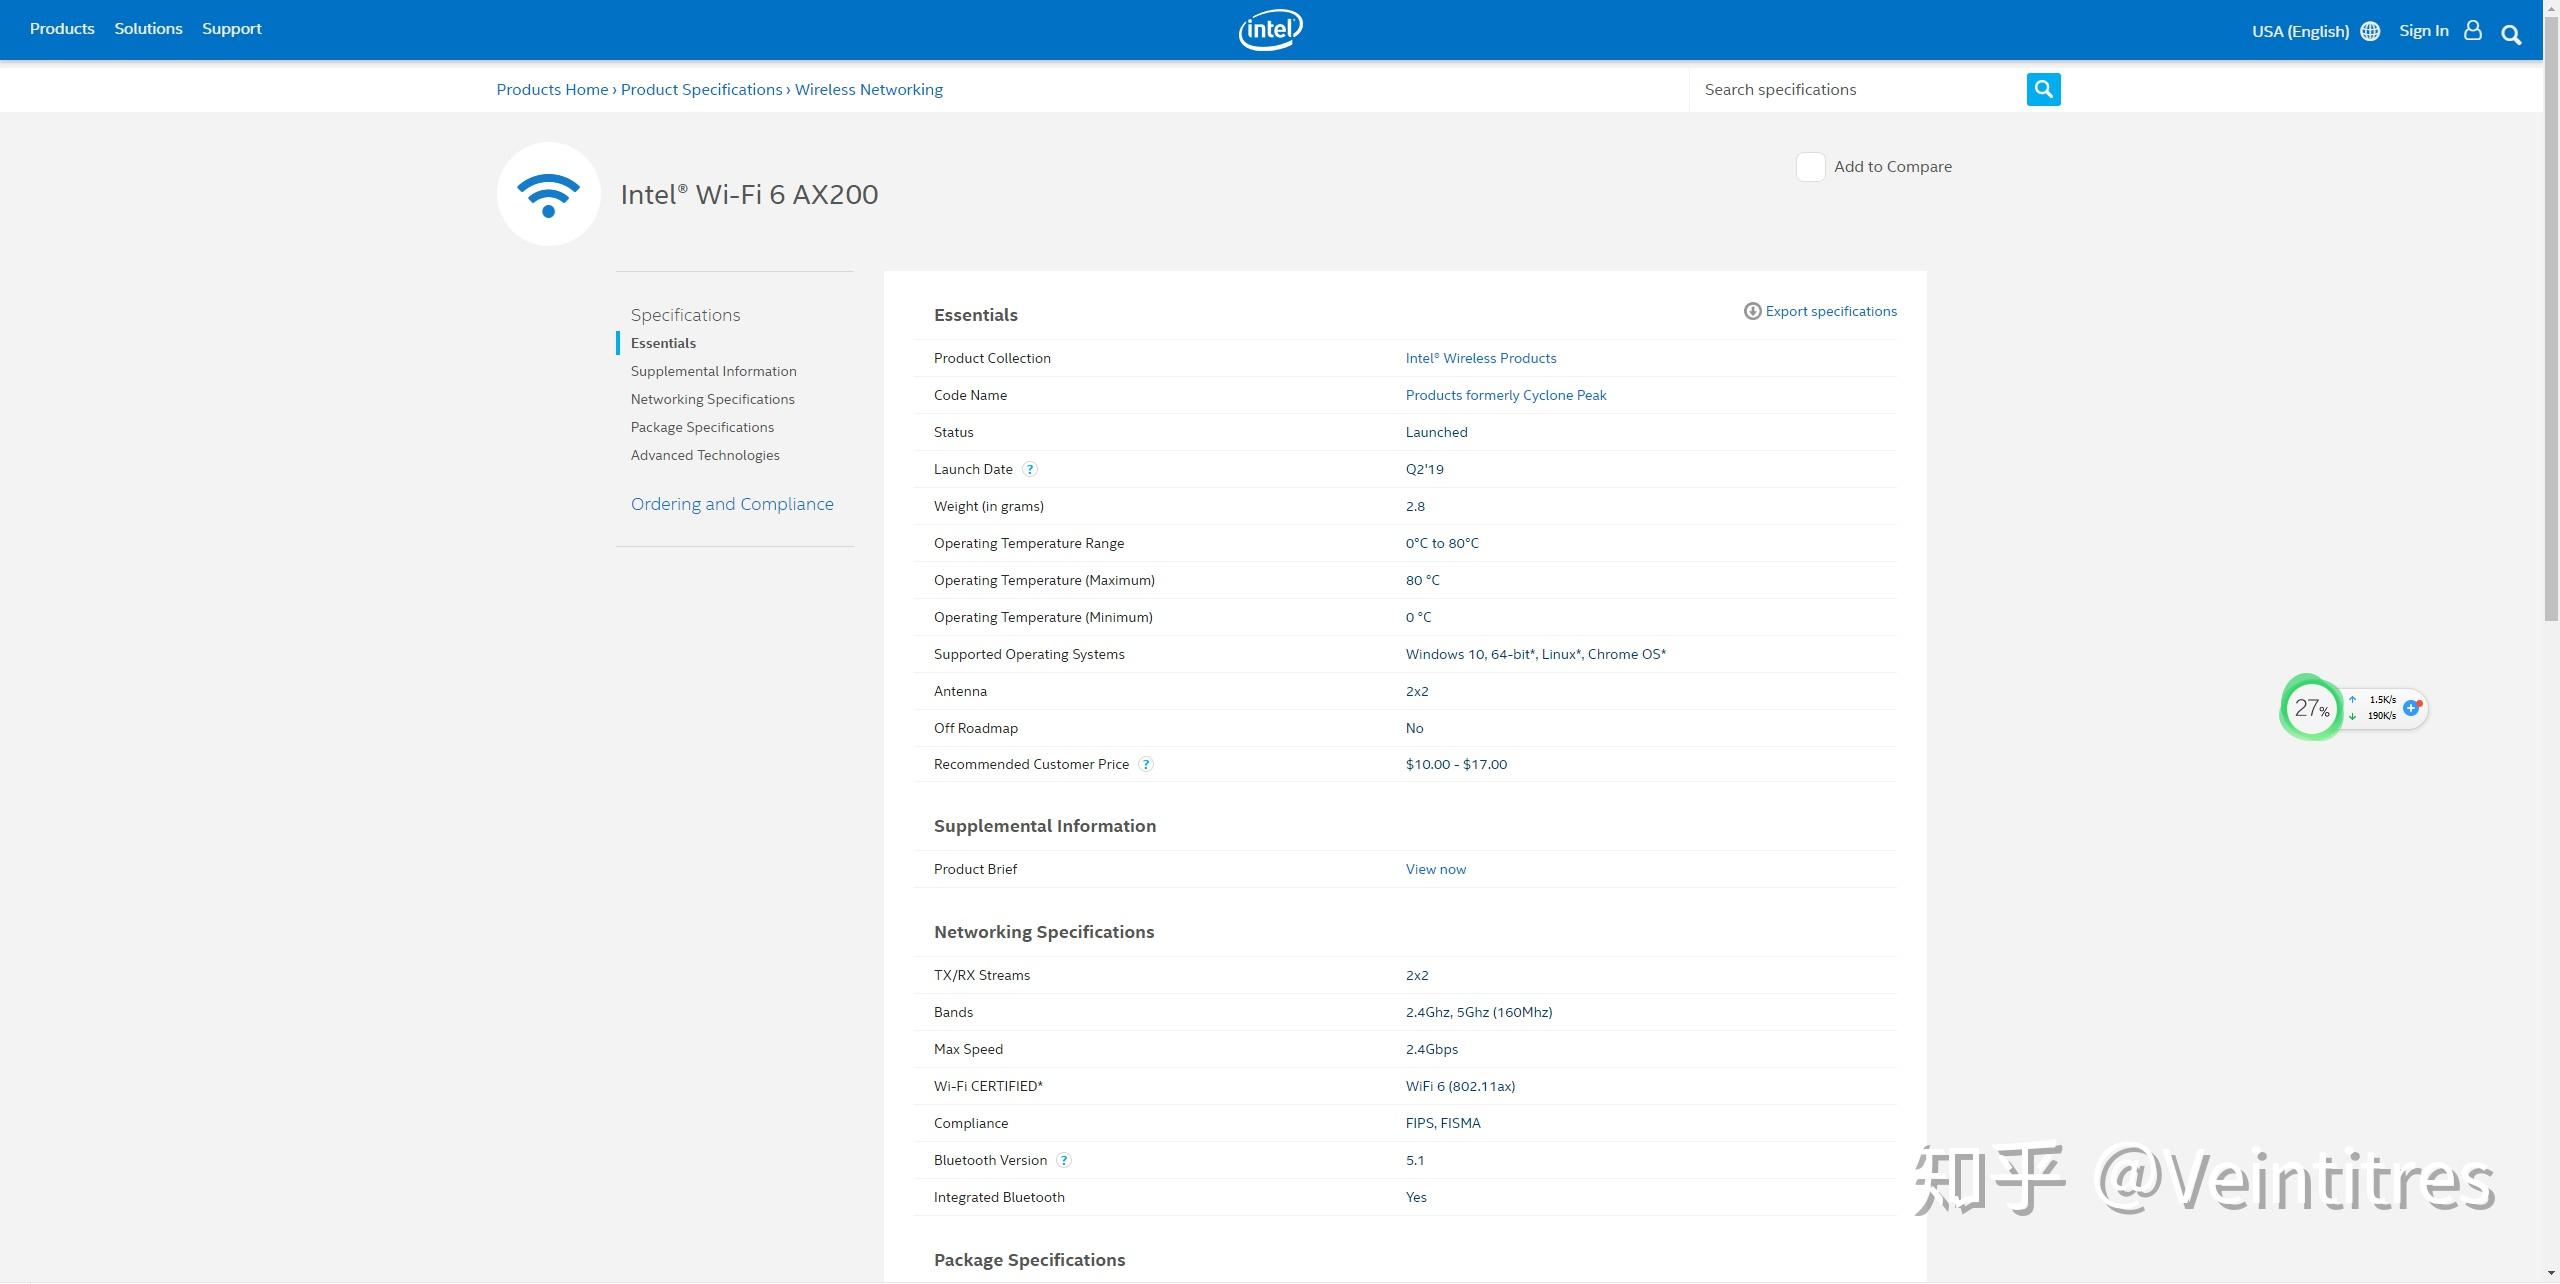The height and width of the screenshot is (1284, 2560).
Task: Select Ordering and Compliance section
Action: click(732, 504)
